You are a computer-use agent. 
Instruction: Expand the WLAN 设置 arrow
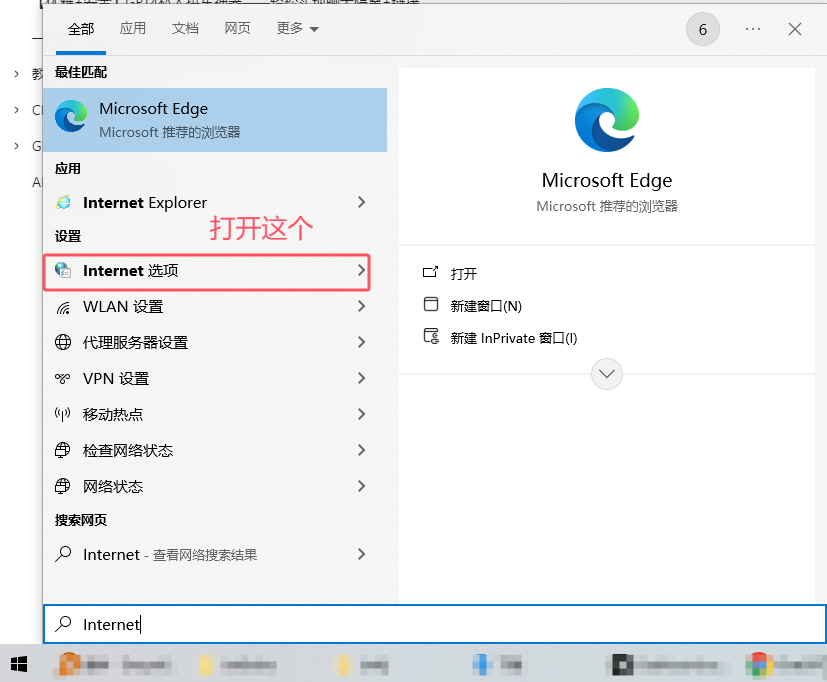361,306
